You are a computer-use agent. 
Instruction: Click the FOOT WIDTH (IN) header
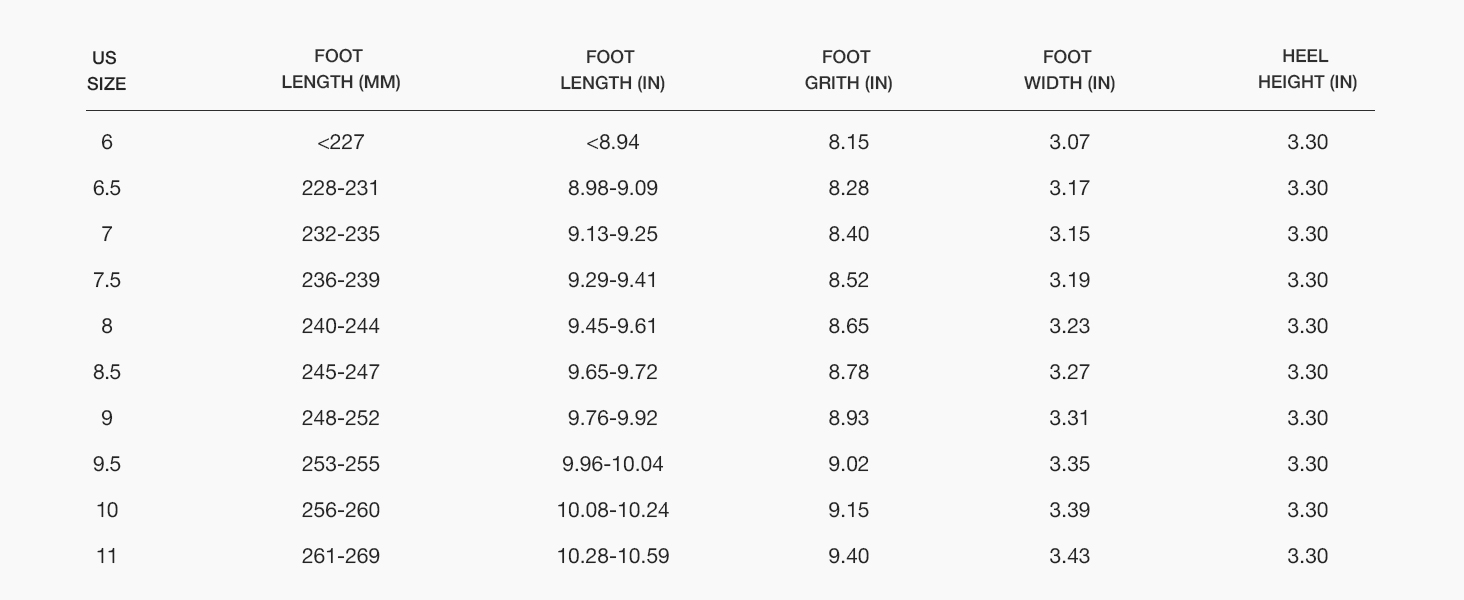coord(1068,70)
